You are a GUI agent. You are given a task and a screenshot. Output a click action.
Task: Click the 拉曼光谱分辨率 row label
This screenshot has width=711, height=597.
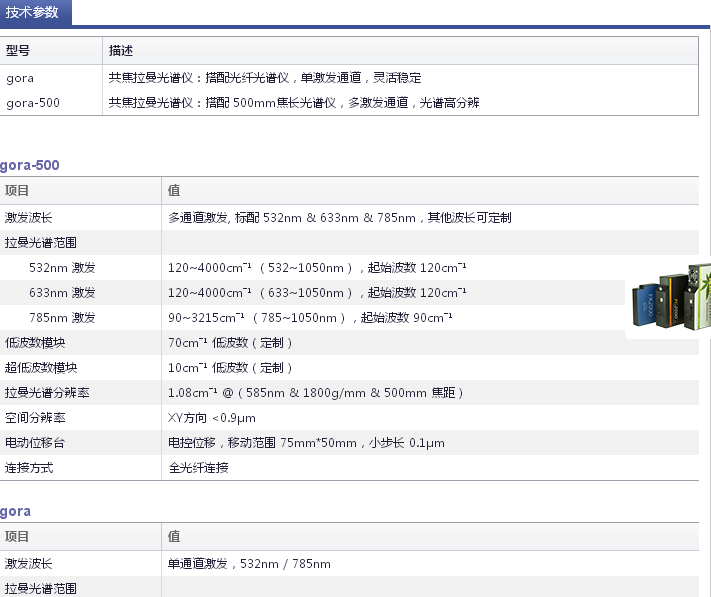(47, 392)
